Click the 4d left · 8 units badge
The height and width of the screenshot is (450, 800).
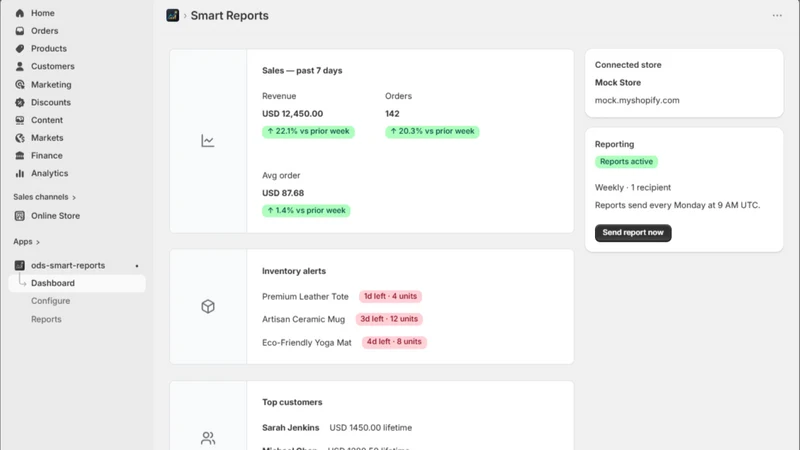(394, 342)
